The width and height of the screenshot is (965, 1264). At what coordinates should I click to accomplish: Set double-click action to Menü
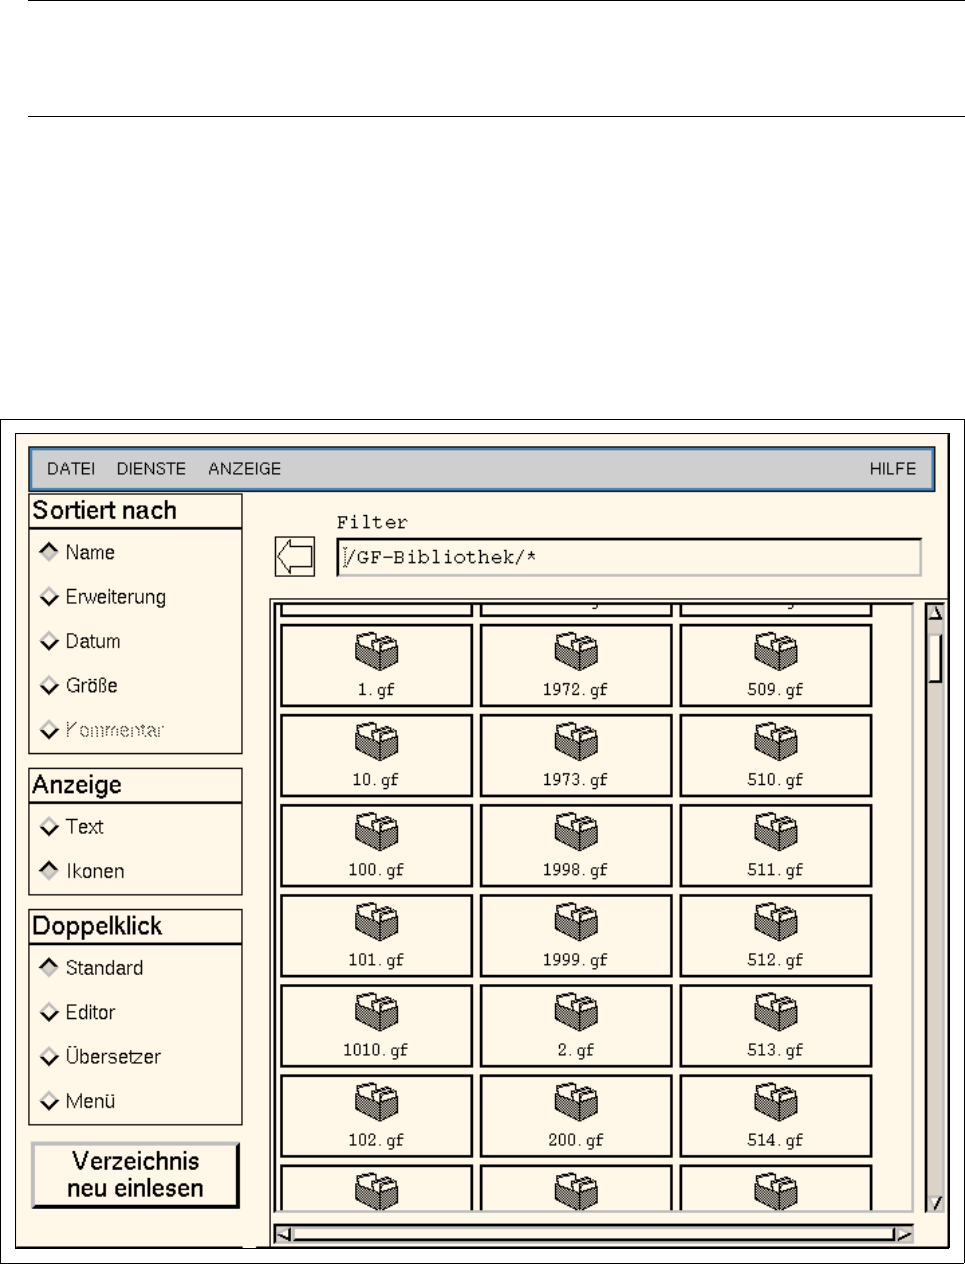tap(77, 1101)
